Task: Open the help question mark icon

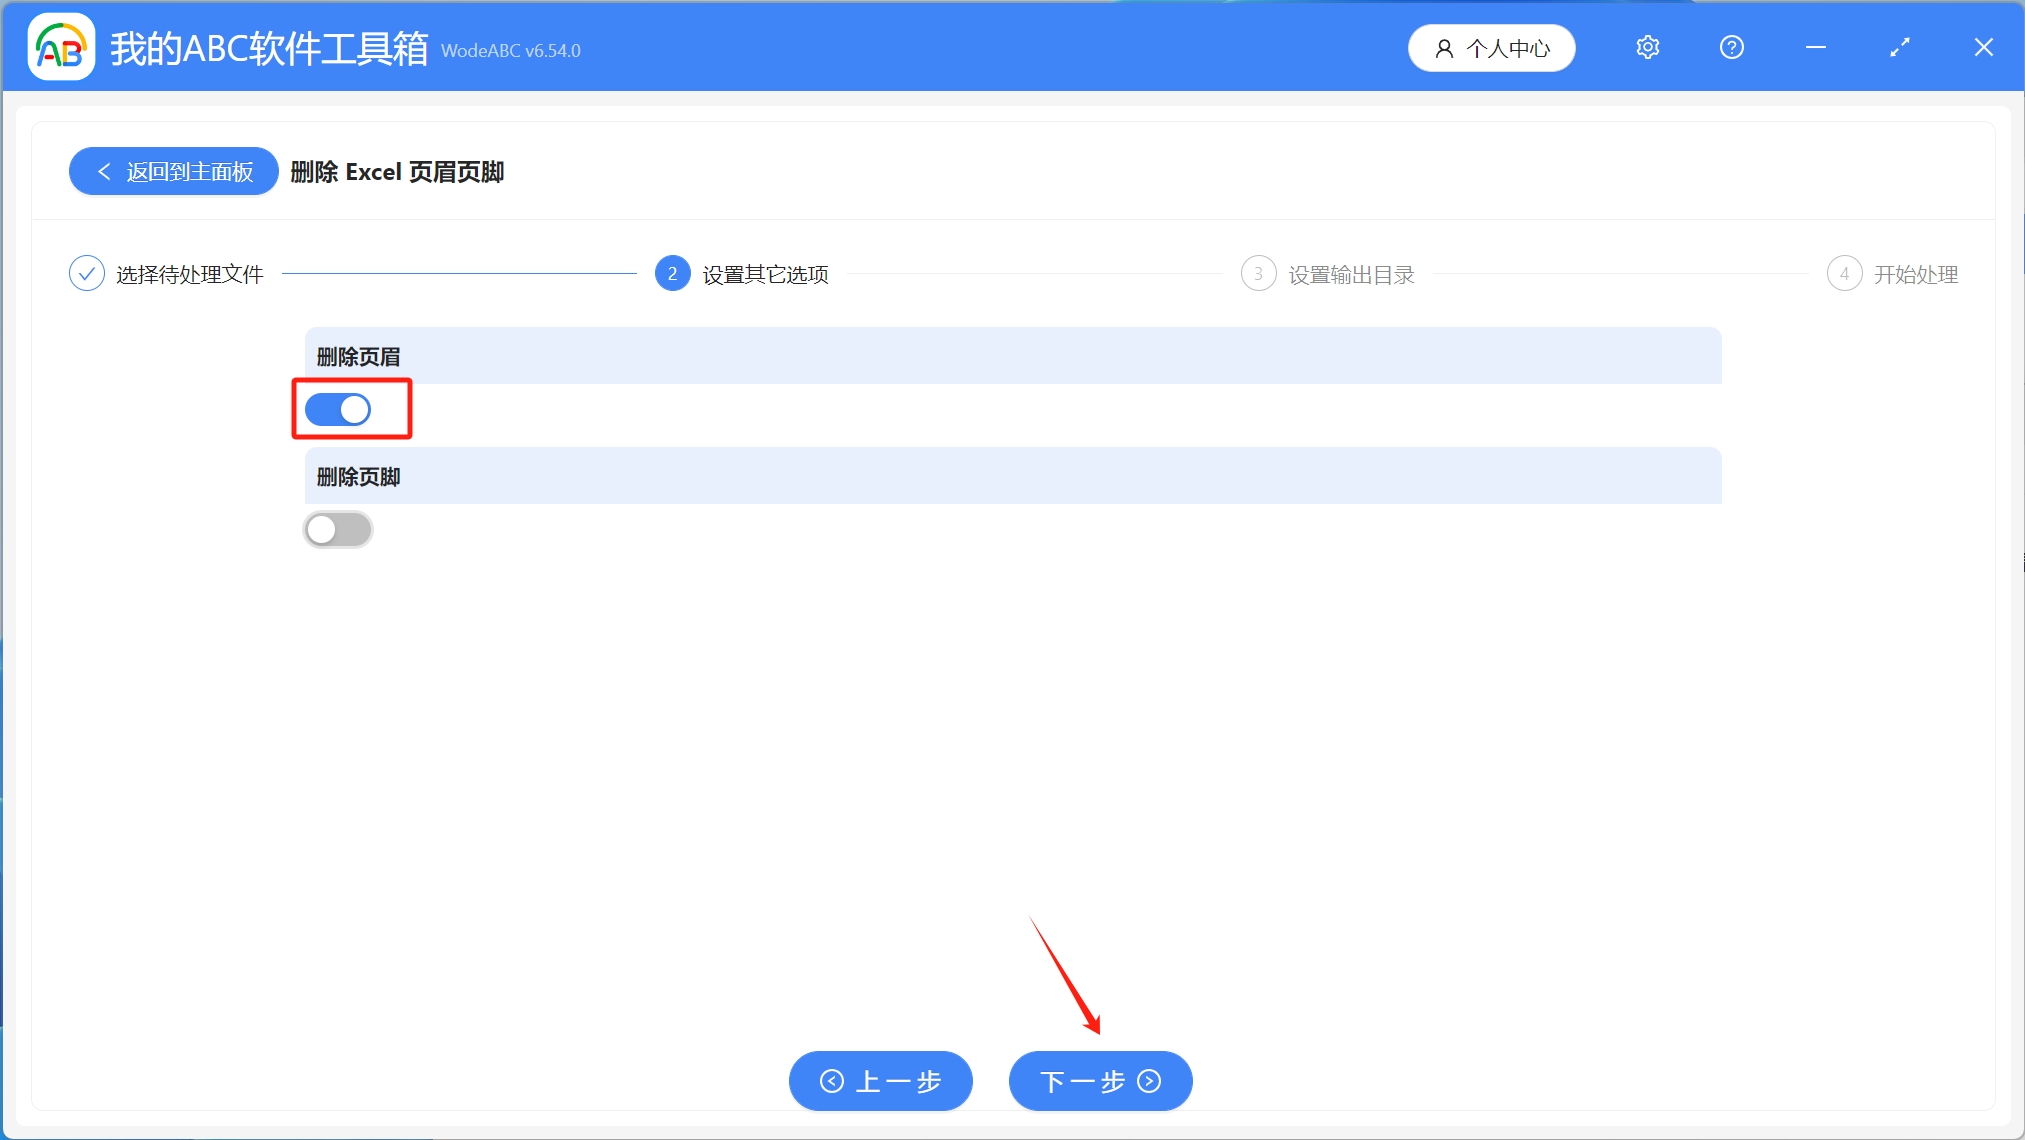Action: pyautogui.click(x=1731, y=47)
